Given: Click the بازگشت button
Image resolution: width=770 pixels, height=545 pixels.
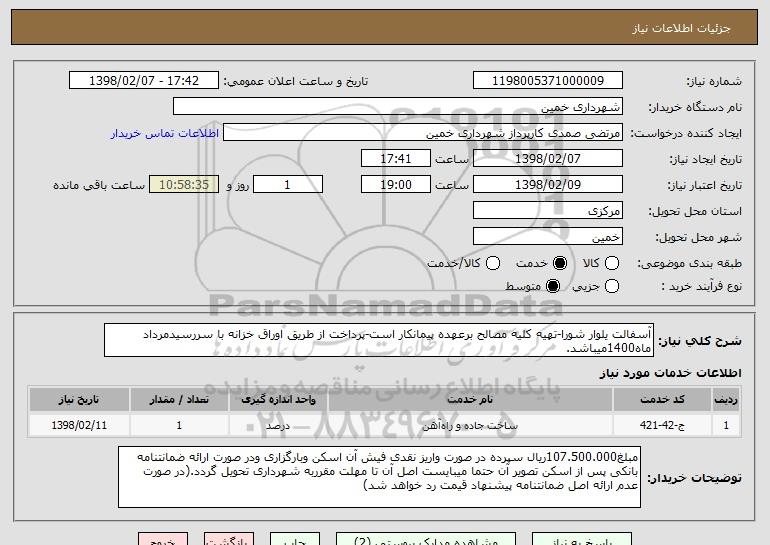Looking at the screenshot, I should tap(229, 539).
